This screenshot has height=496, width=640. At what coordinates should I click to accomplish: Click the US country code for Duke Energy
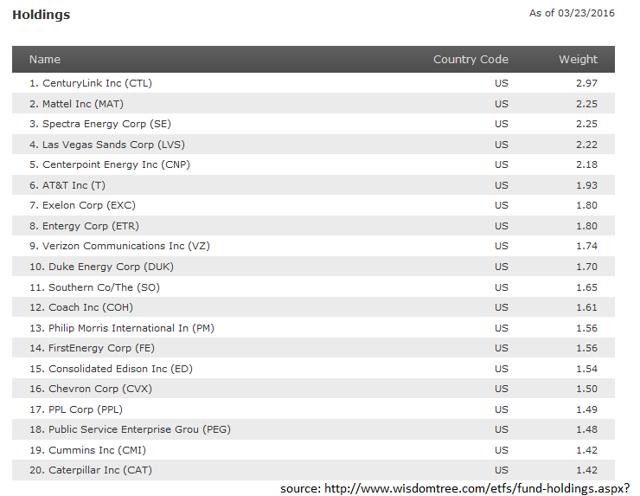pos(502,267)
